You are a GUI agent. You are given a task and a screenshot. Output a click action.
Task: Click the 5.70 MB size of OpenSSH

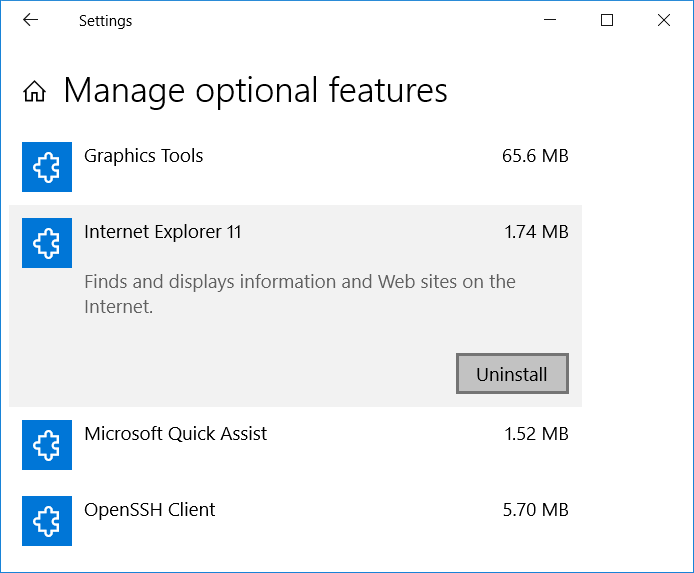click(x=535, y=510)
